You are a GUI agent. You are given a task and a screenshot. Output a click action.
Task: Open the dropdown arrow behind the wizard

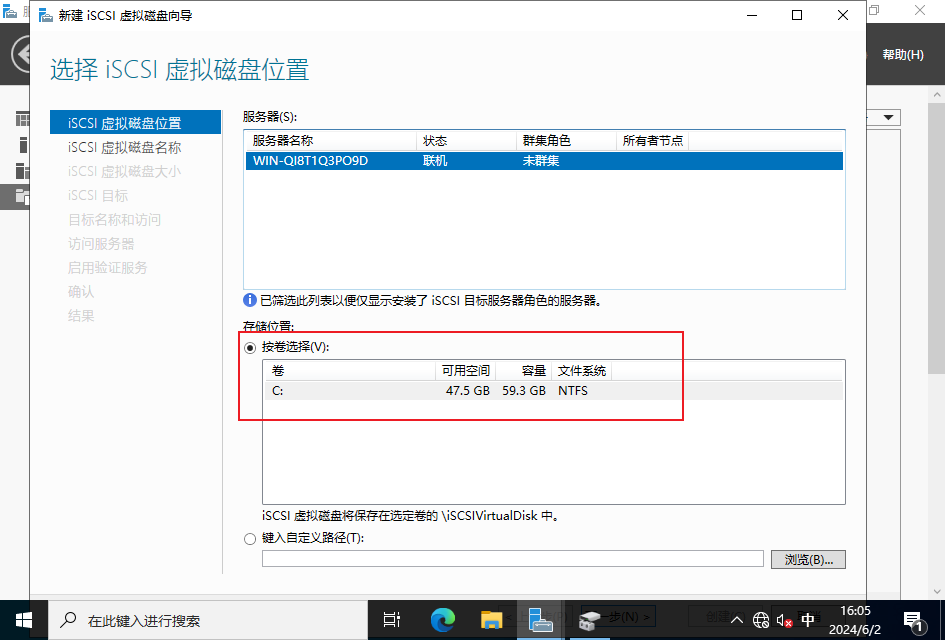pos(887,118)
